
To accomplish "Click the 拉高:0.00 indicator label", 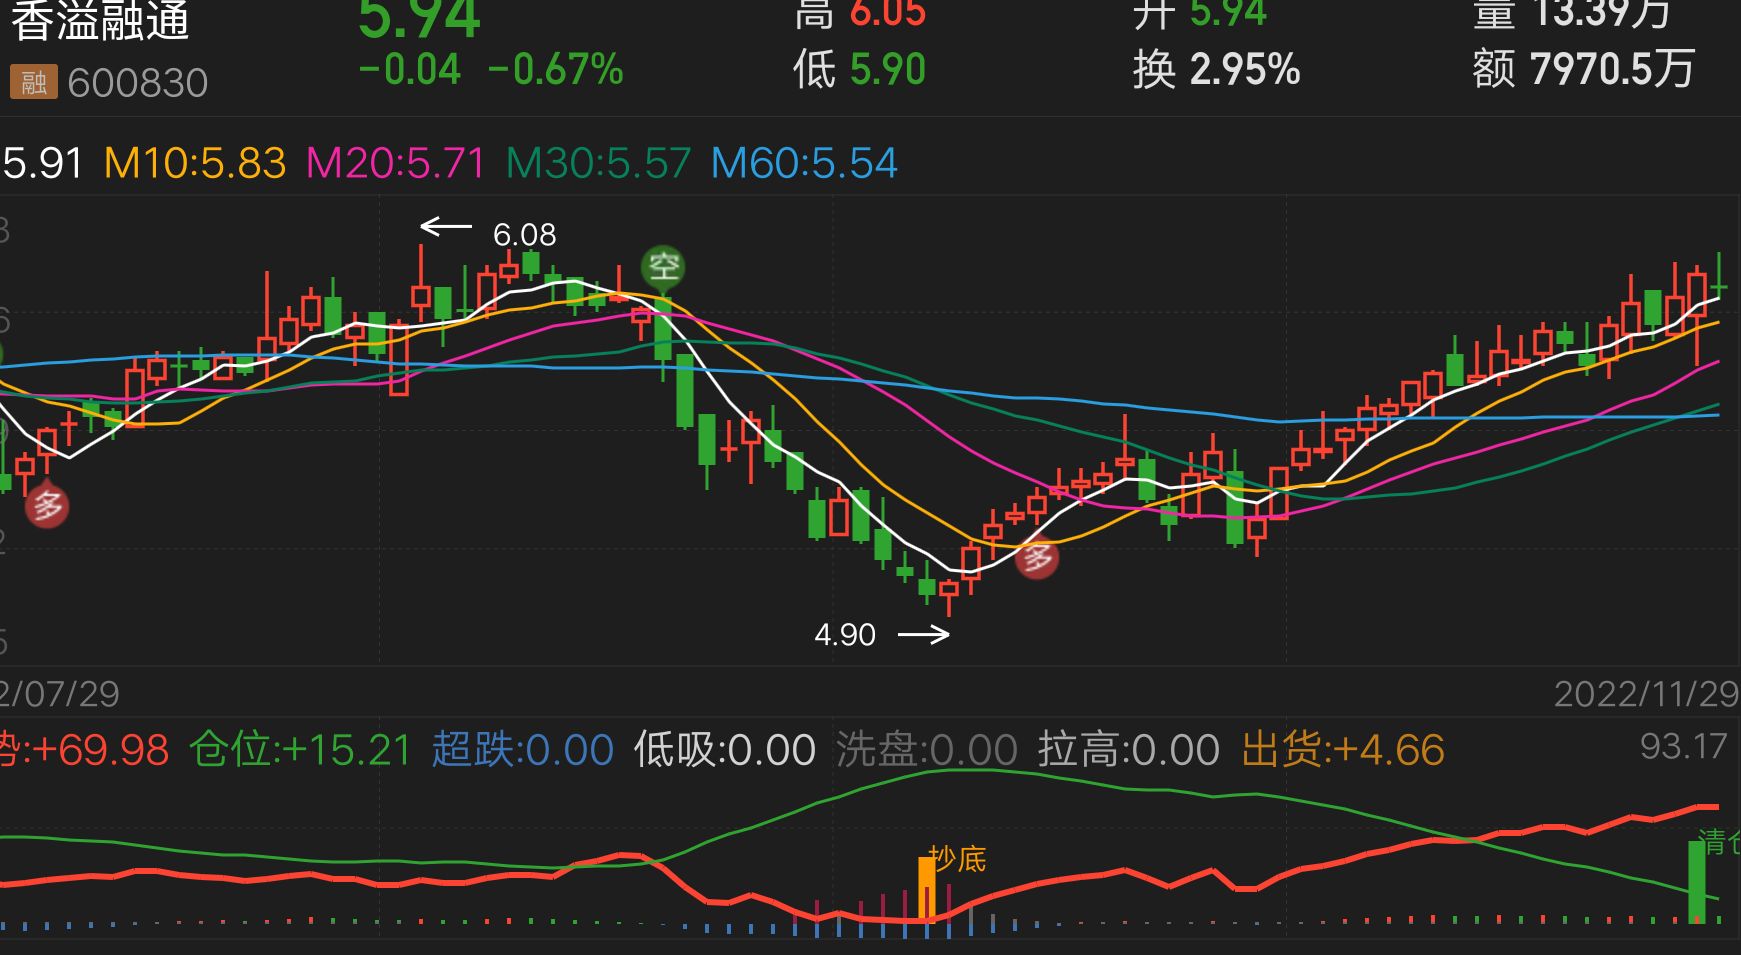I will 1129,750.
